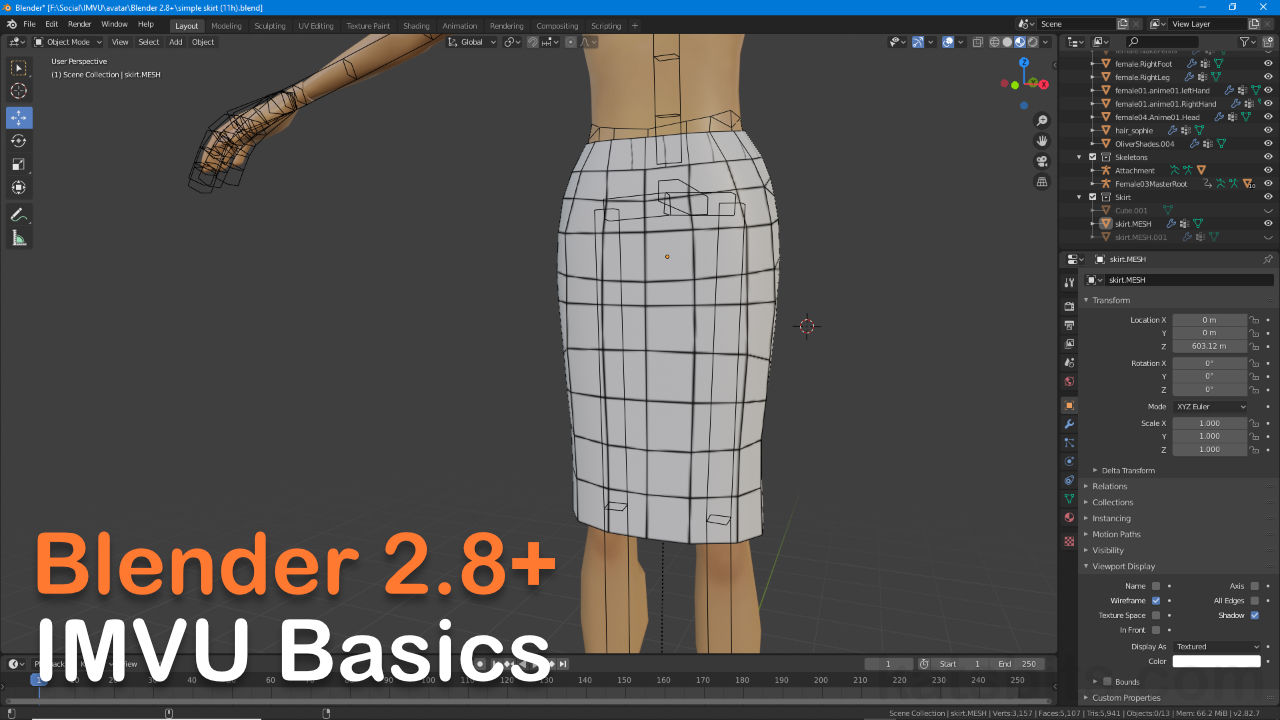Open the Render properties tab
1280x720 pixels.
(1069, 306)
